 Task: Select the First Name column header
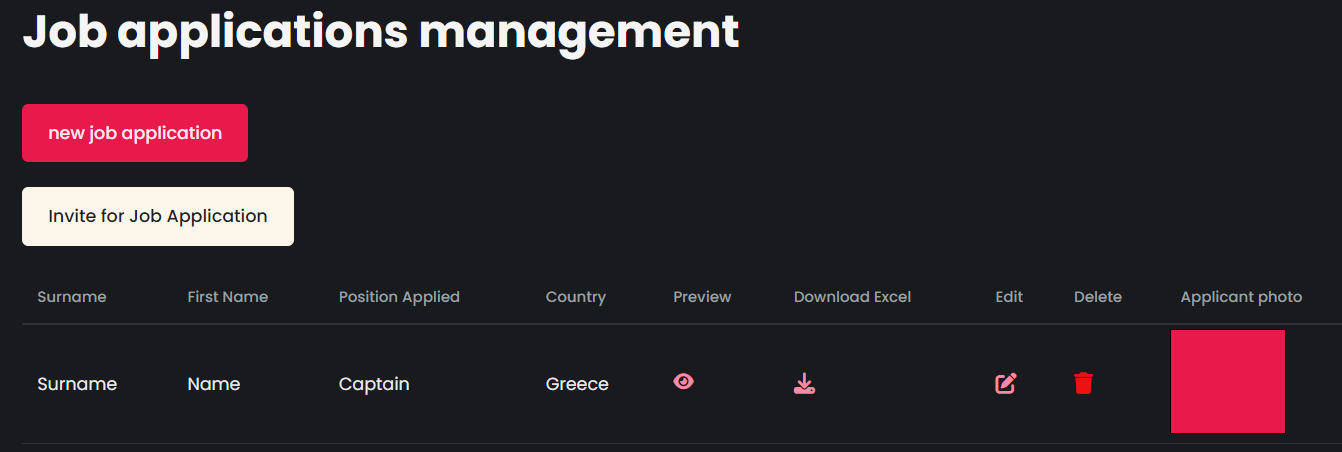pyautogui.click(x=228, y=297)
